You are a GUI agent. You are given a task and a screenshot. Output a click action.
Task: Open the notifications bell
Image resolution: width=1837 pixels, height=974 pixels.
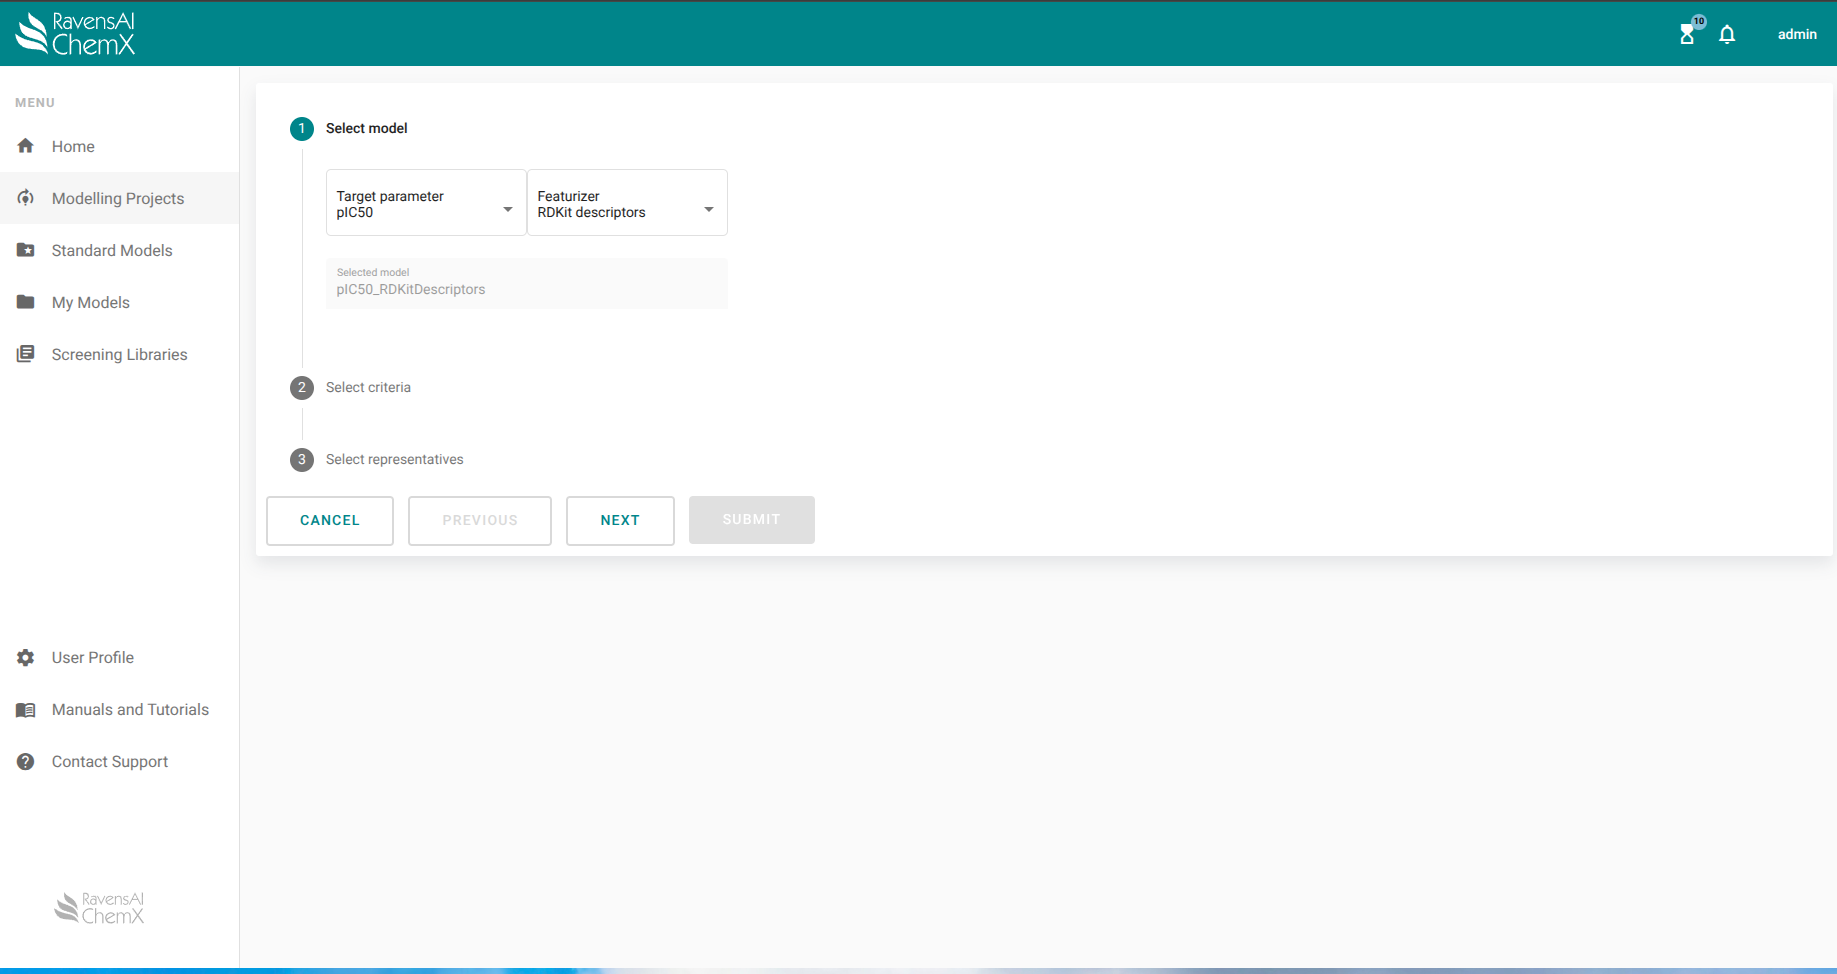pos(1727,35)
